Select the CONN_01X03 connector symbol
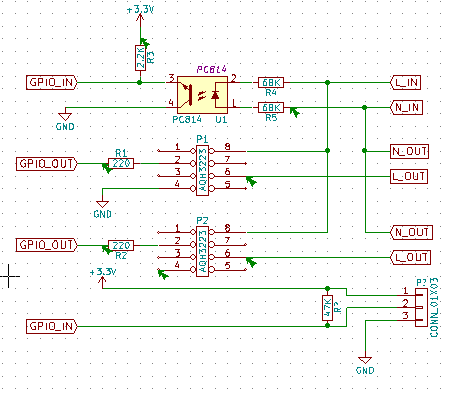 coord(421,307)
